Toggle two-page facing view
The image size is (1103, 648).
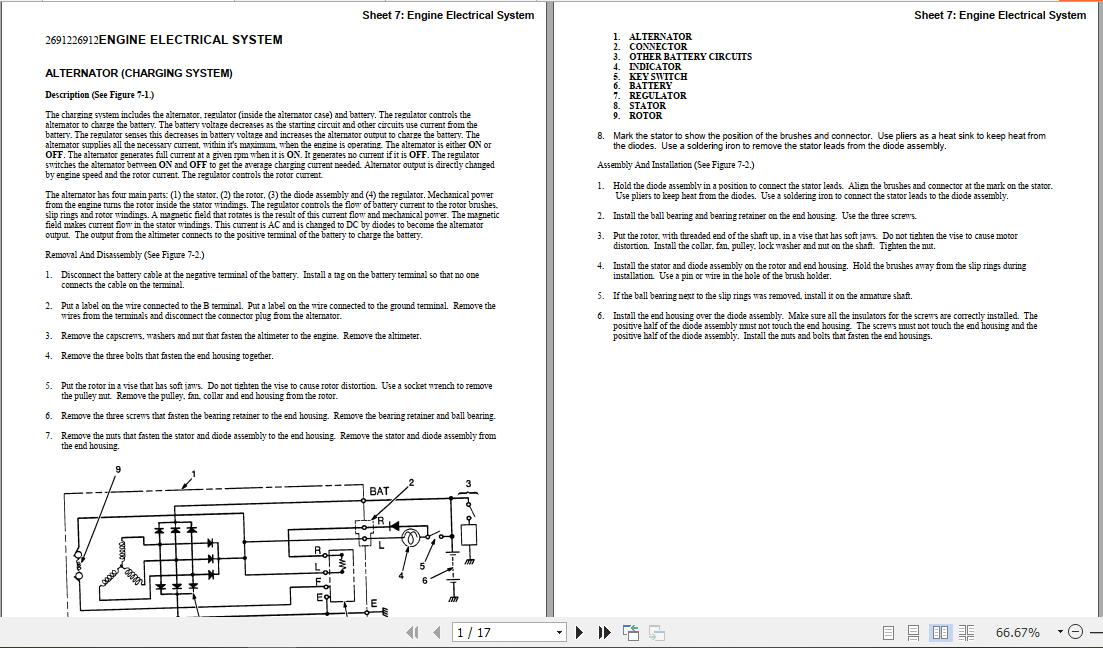pyautogui.click(x=940, y=633)
